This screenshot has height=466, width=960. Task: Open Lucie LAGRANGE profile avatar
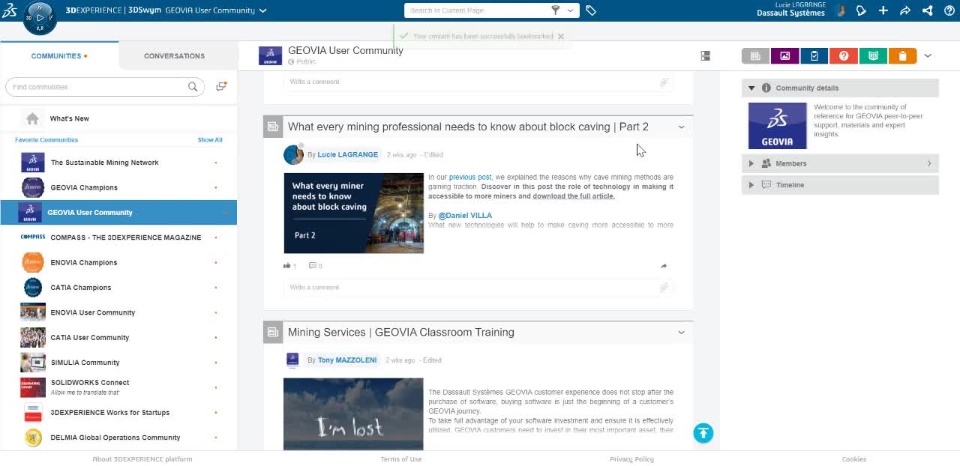point(841,10)
